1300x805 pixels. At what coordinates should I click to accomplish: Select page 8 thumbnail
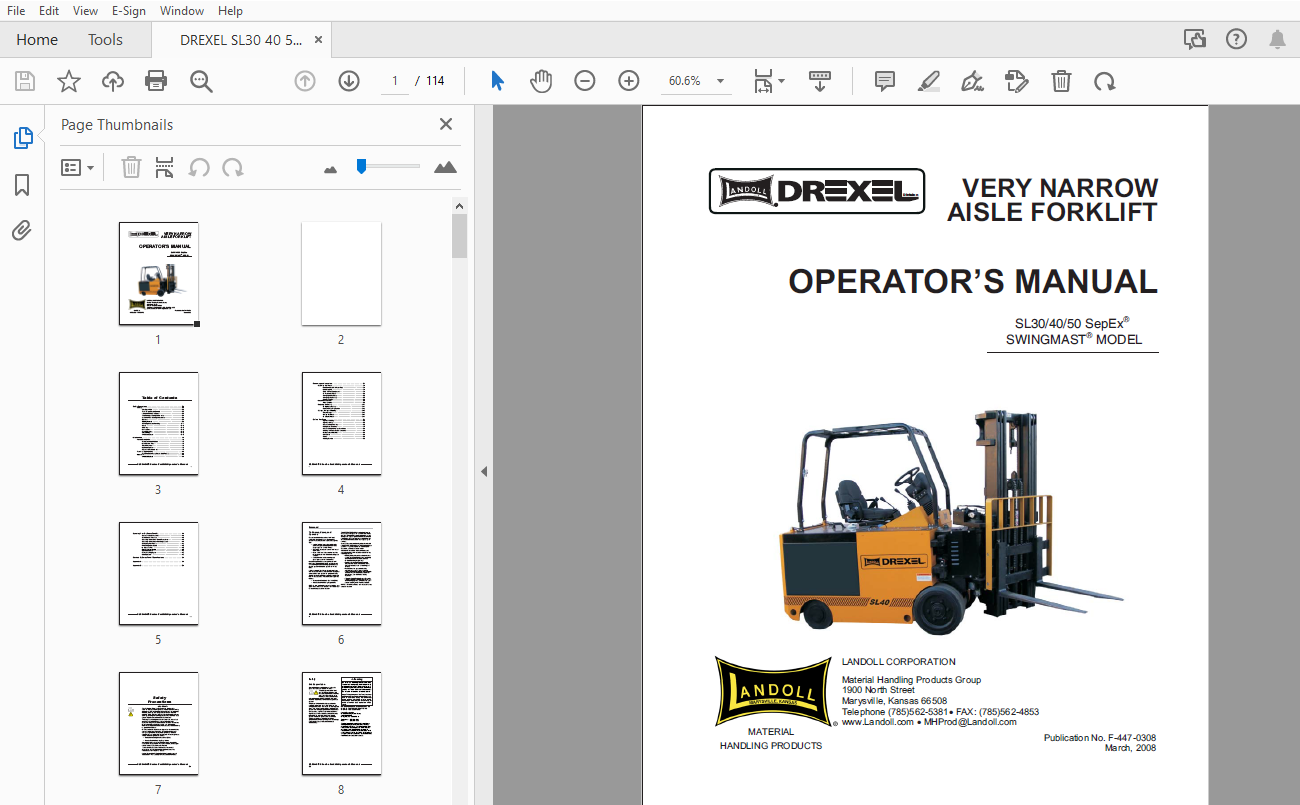341,724
